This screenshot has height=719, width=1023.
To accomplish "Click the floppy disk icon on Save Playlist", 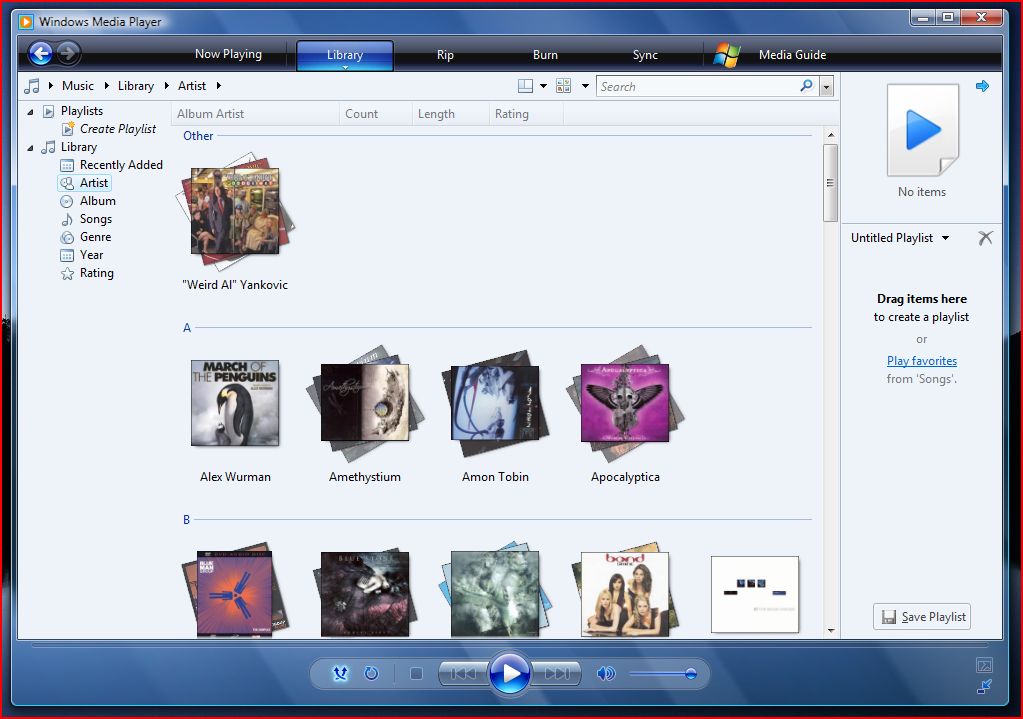I will 889,617.
